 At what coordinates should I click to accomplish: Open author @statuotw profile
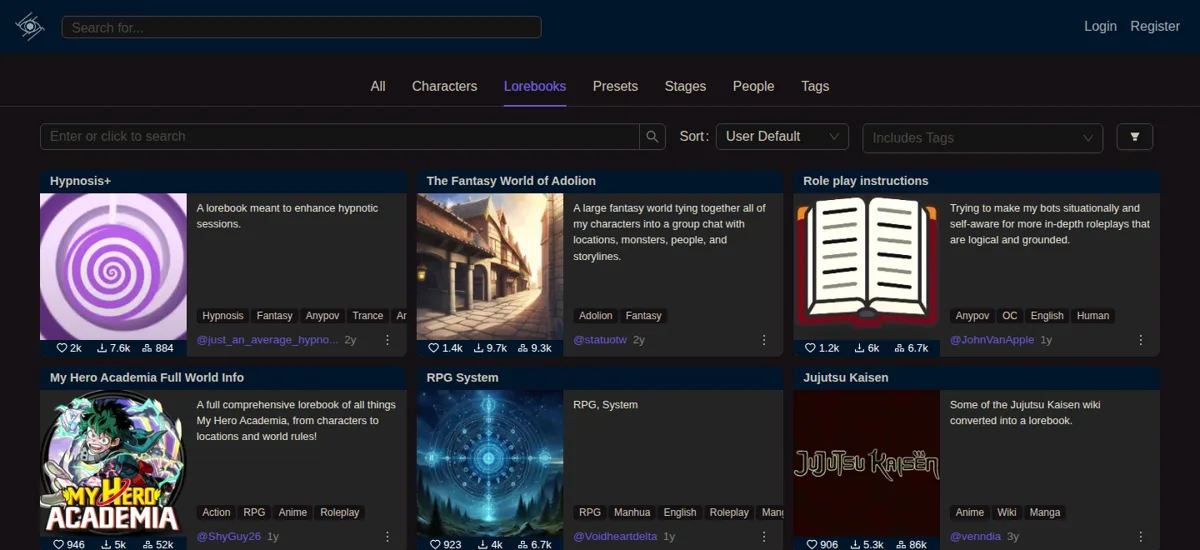600,340
